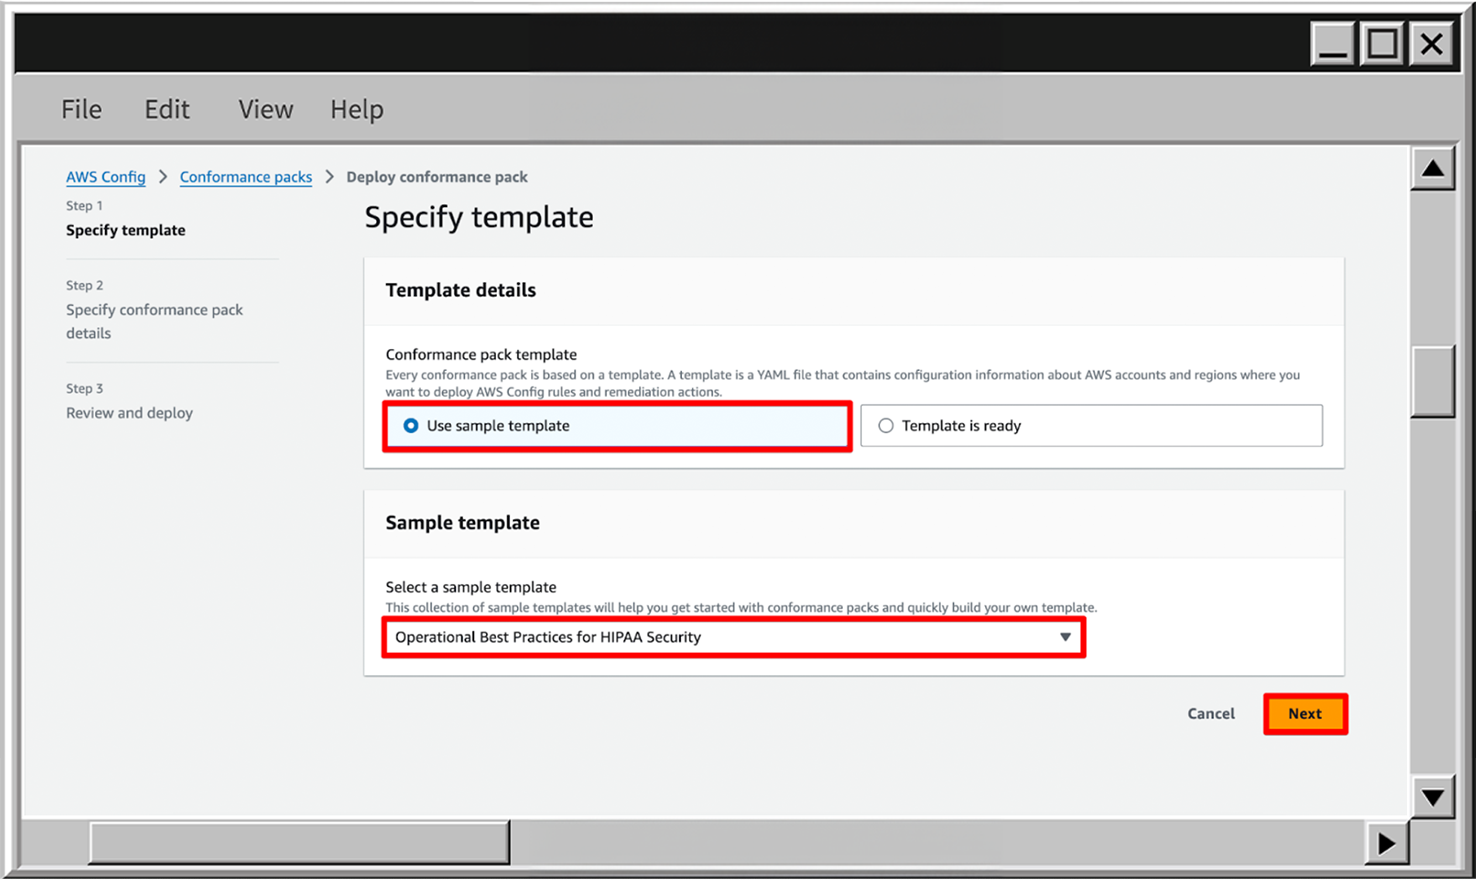Expand the sample template dropdown
The image size is (1476, 880).
coord(734,637)
